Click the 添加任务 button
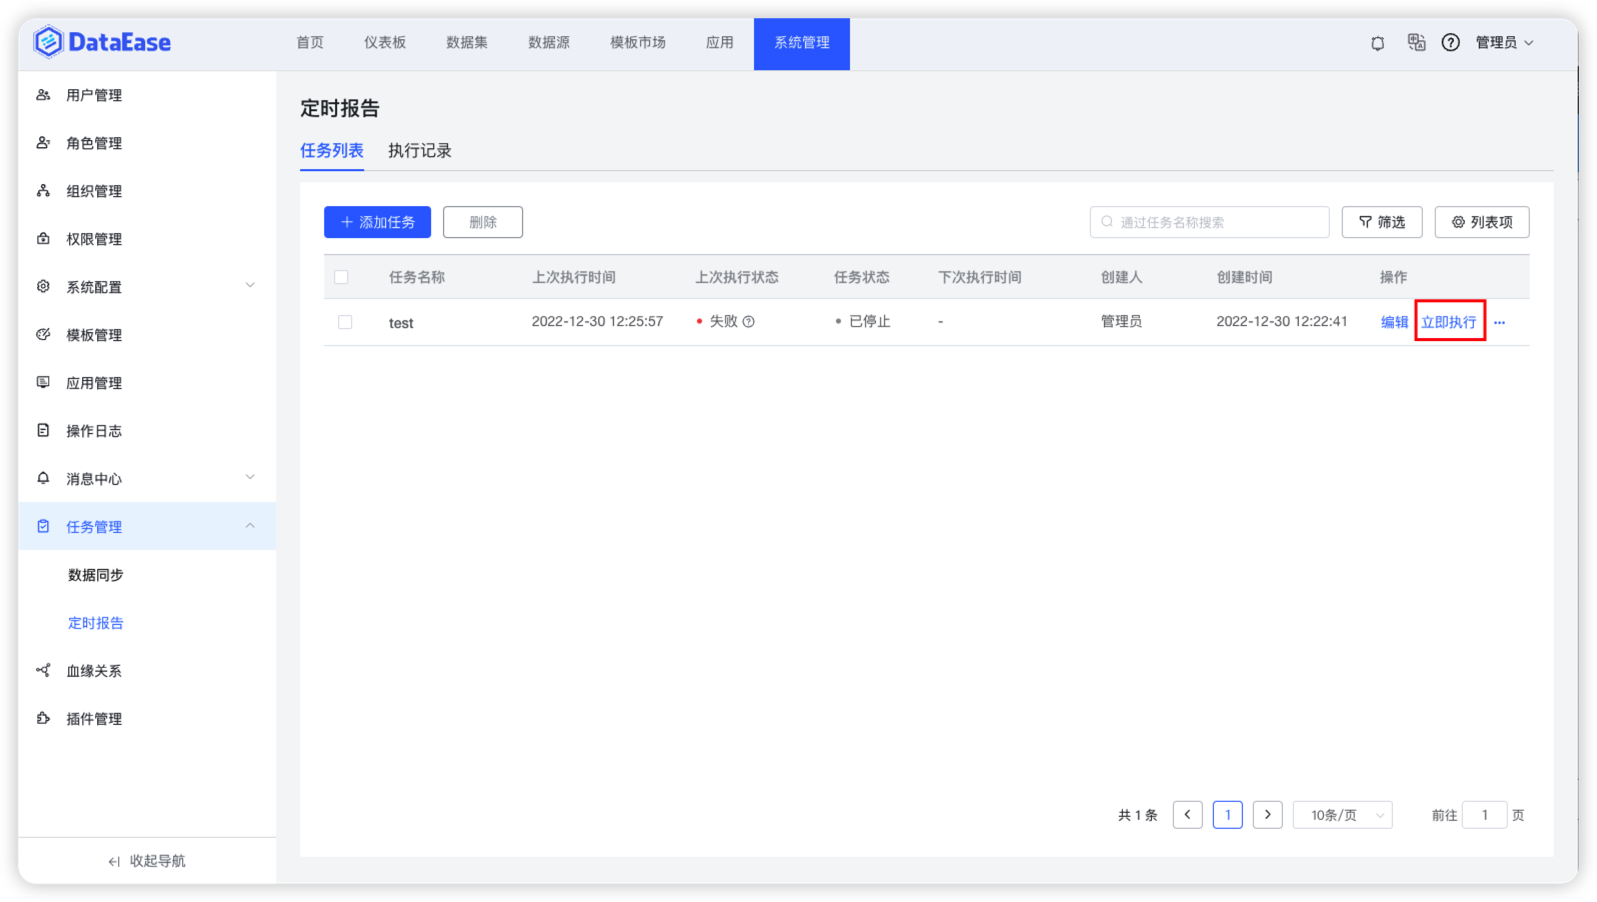The width and height of the screenshot is (1597, 902). 377,222
